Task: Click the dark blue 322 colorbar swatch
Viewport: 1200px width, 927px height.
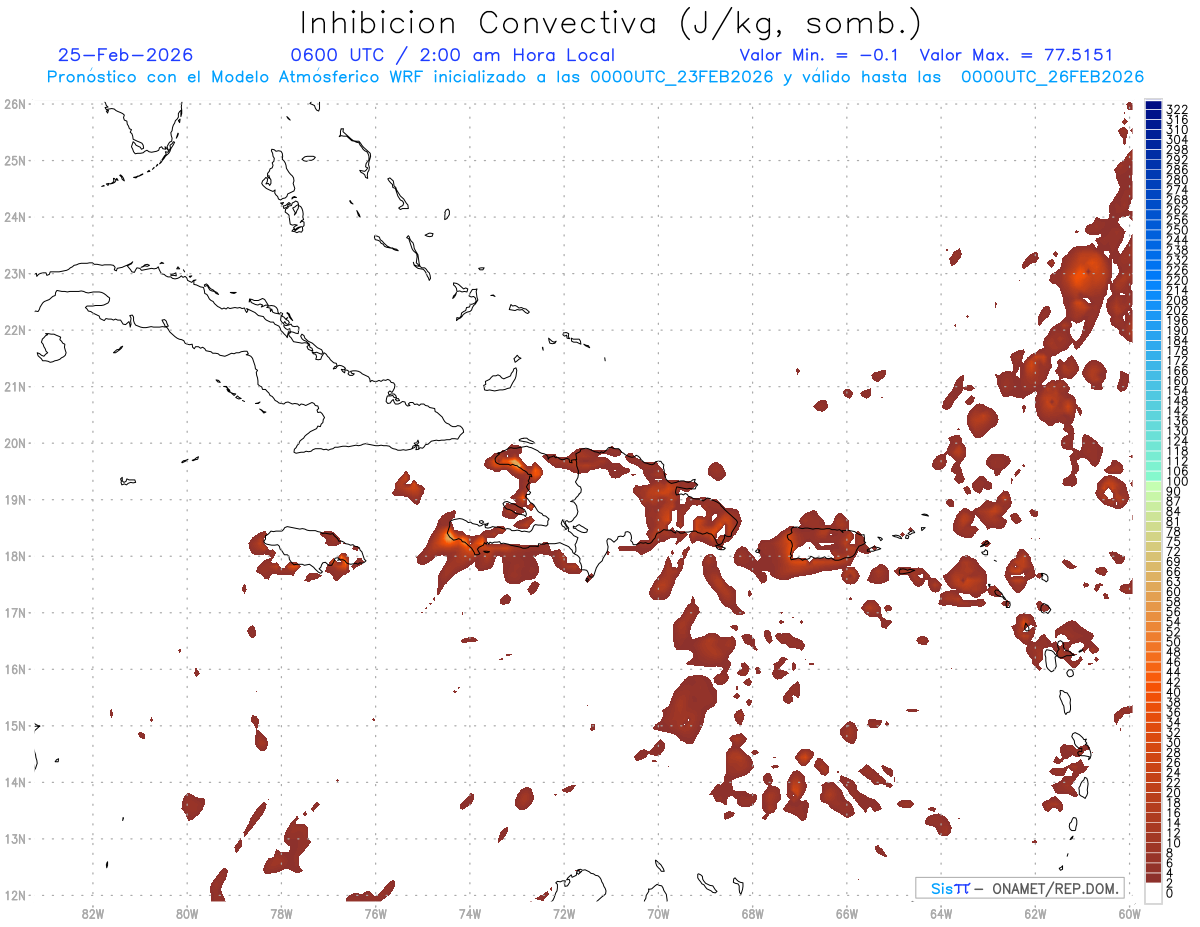Action: 1153,106
